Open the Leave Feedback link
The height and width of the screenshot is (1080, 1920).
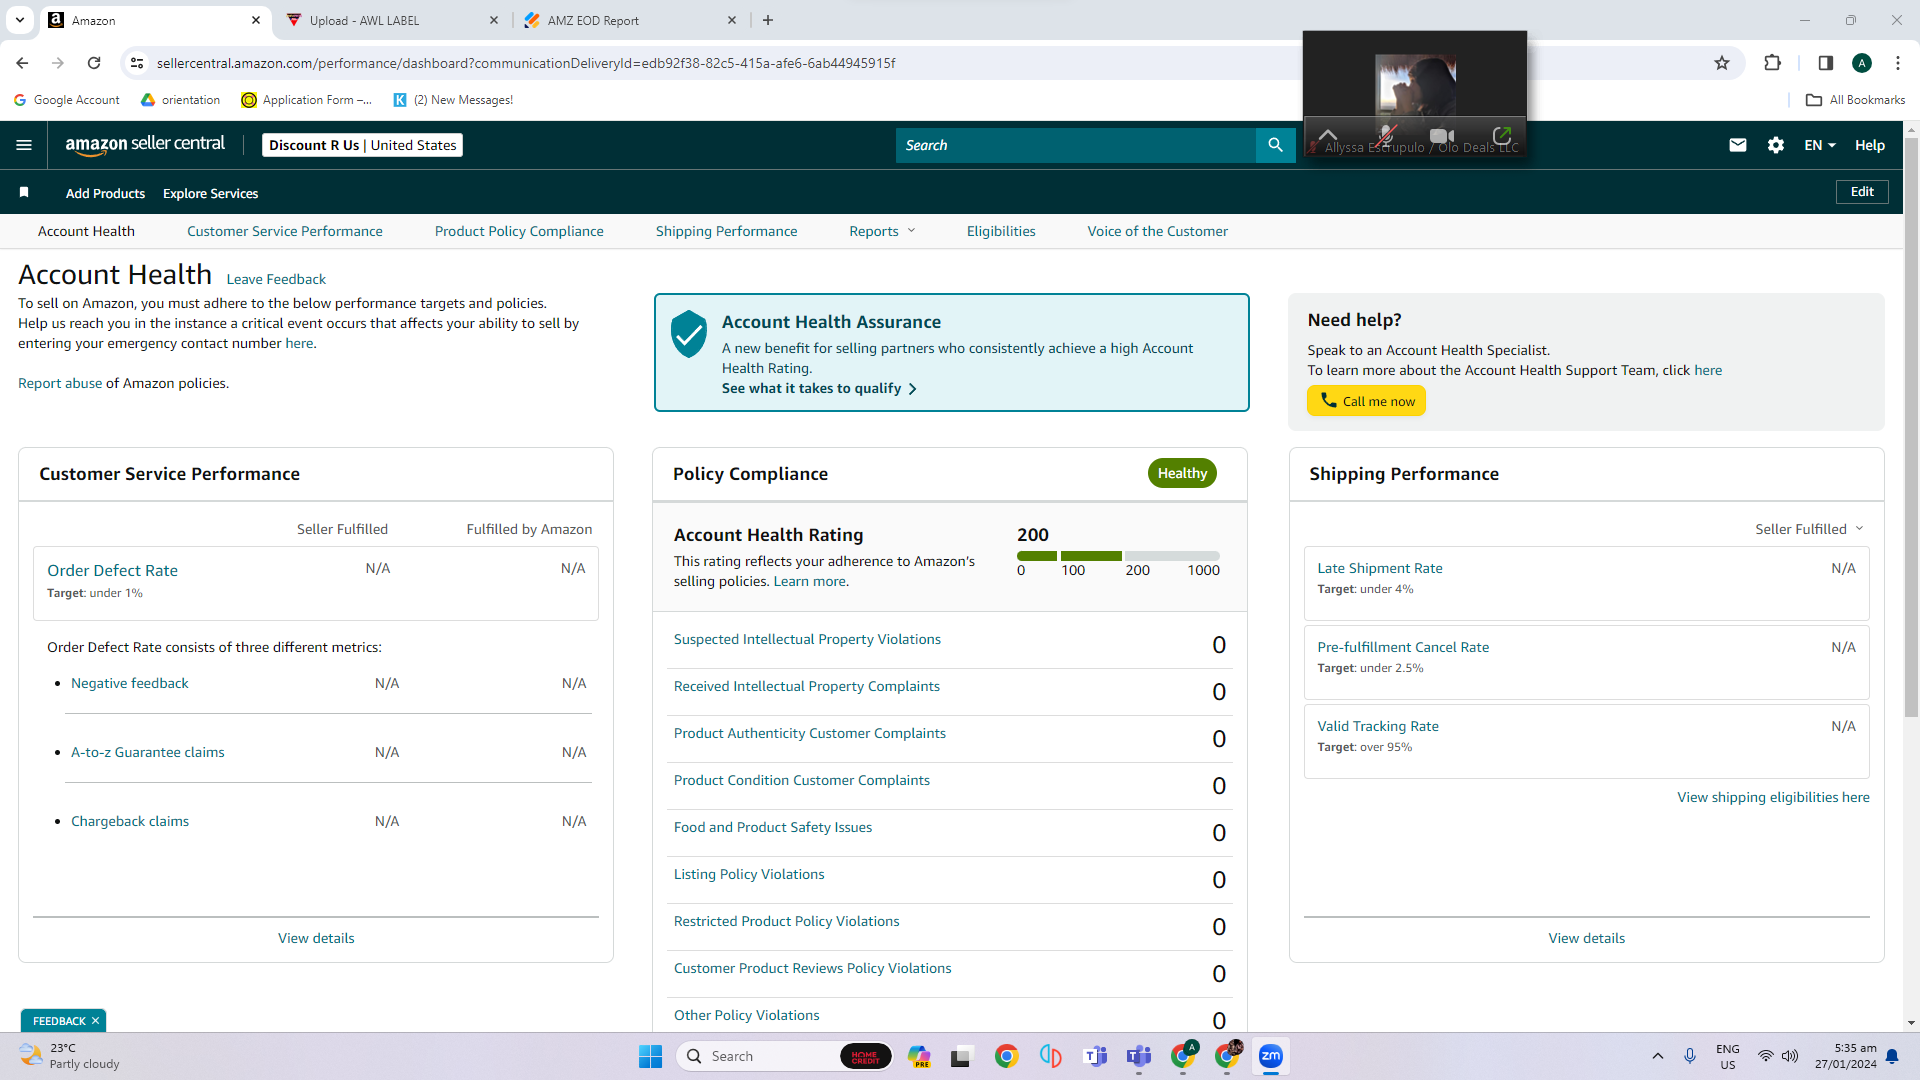click(x=276, y=279)
